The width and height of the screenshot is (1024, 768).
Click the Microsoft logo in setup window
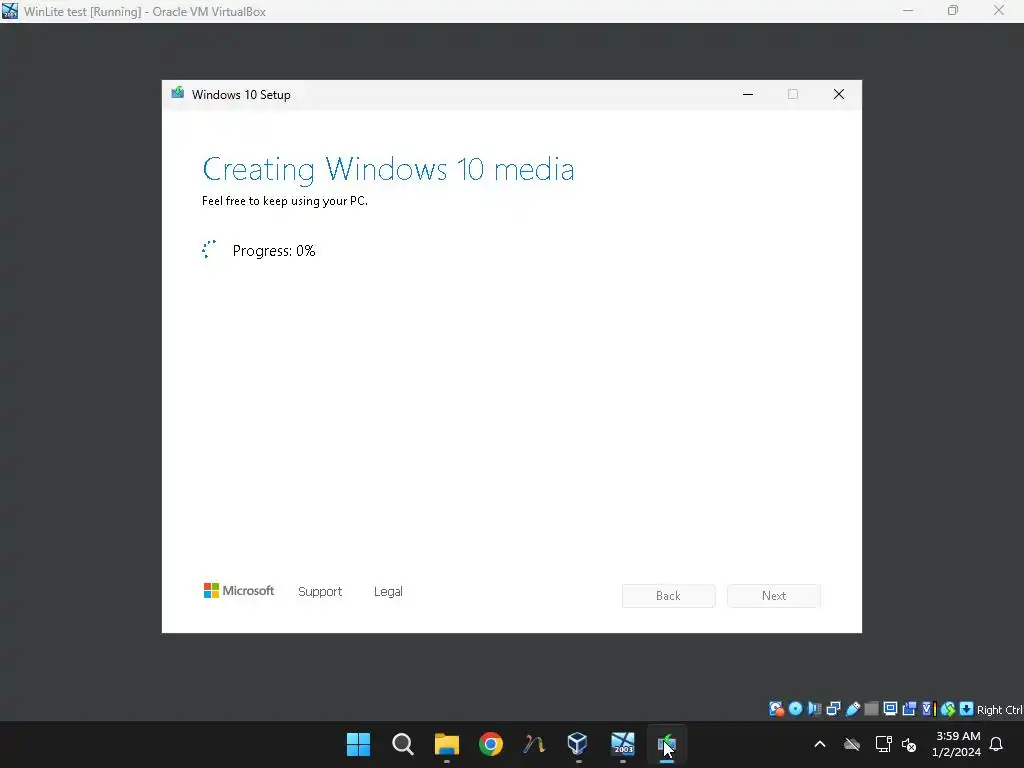tap(239, 591)
